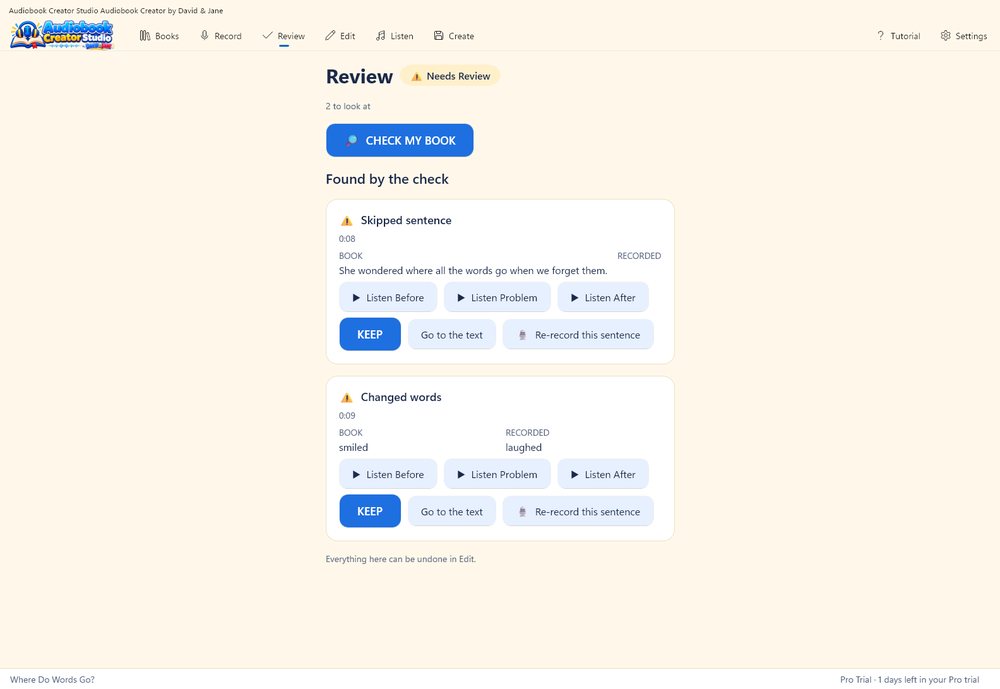The image size is (1000, 689).
Task: Re-record the Skipped sentence
Action: click(x=578, y=334)
